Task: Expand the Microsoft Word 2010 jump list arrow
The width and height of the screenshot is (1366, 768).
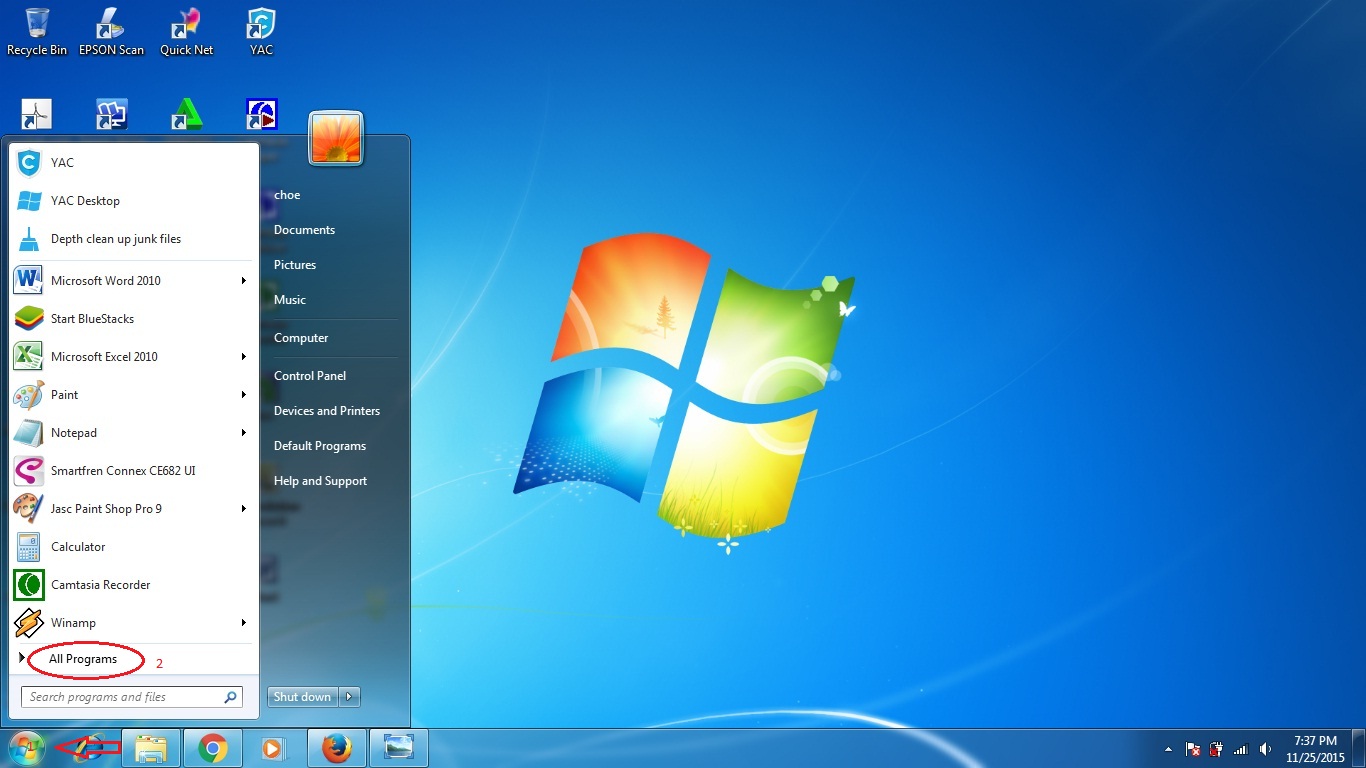Action: (x=244, y=281)
